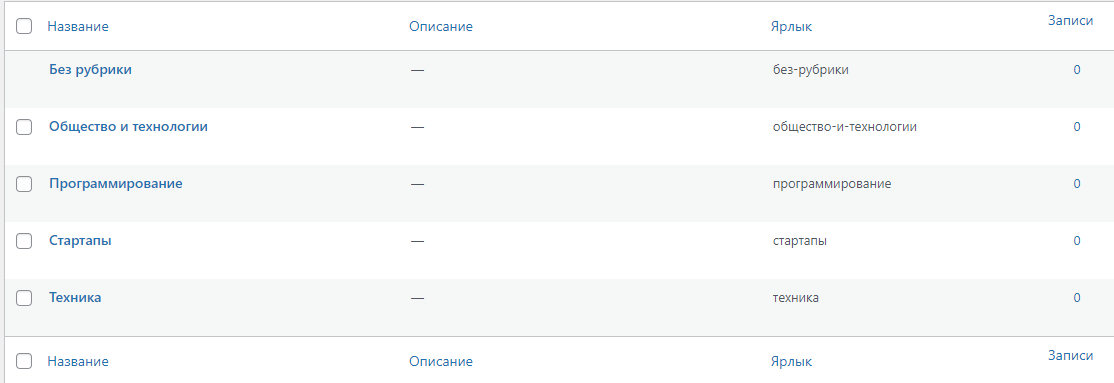Sort by Записи in the footer
Screen dimensions: 1114x383
coord(1070,355)
